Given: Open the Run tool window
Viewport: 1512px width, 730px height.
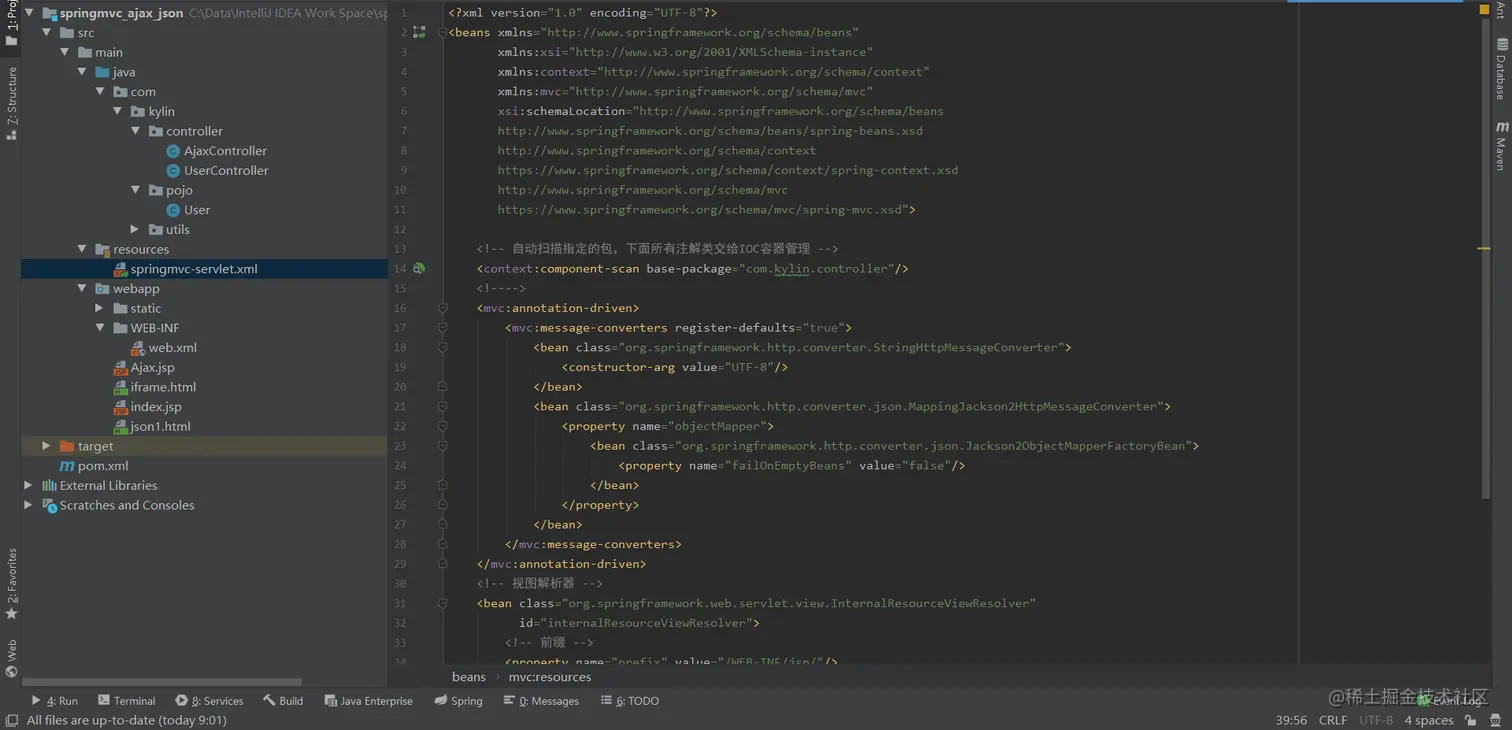Looking at the screenshot, I should [54, 701].
